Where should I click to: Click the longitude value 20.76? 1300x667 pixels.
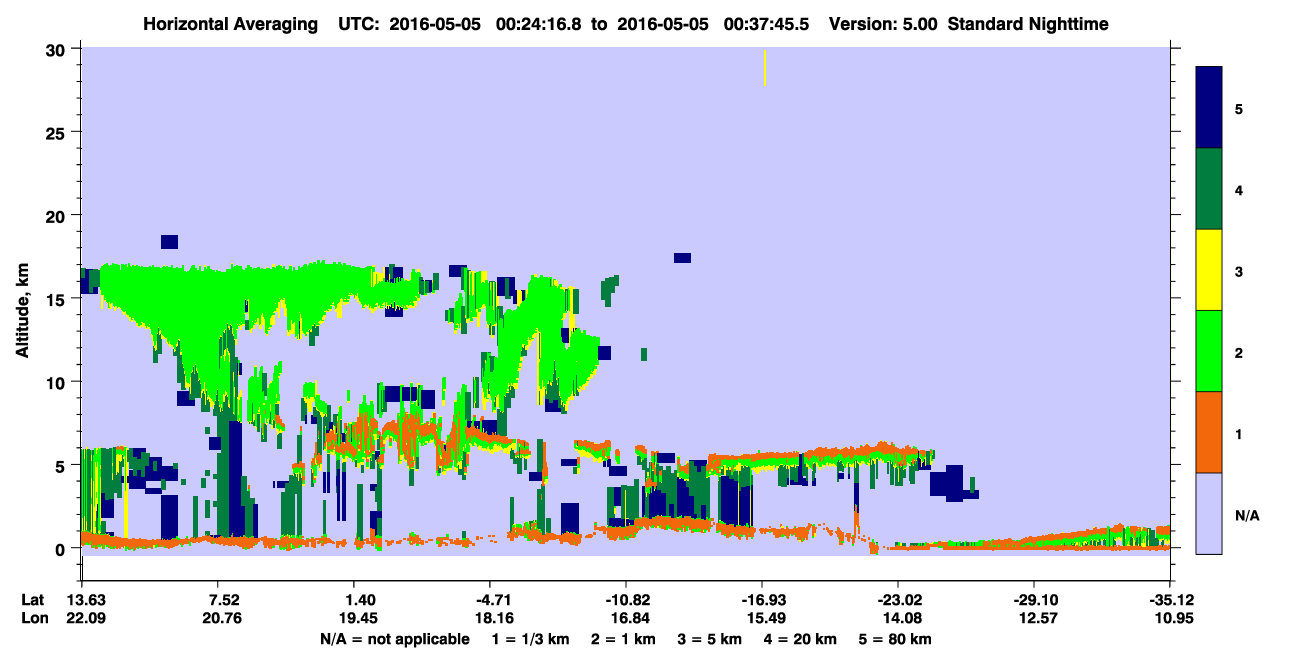224,618
